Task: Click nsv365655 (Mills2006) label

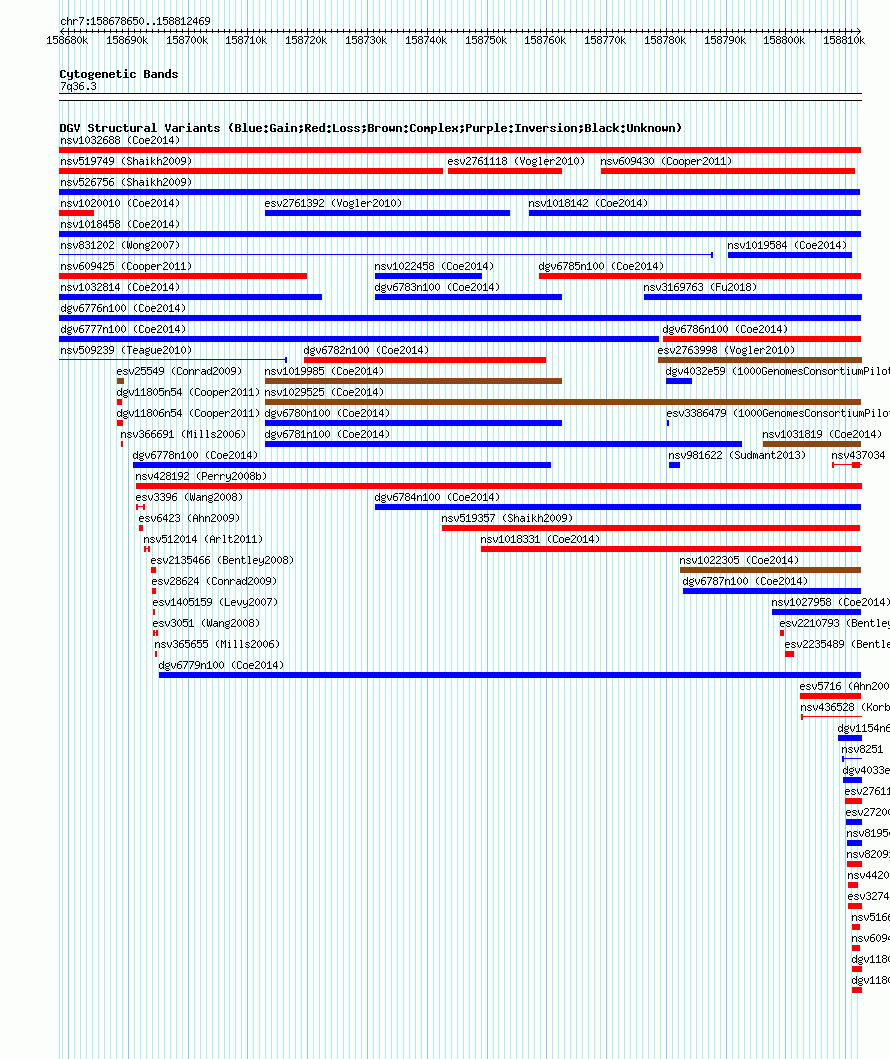Action: tap(217, 643)
